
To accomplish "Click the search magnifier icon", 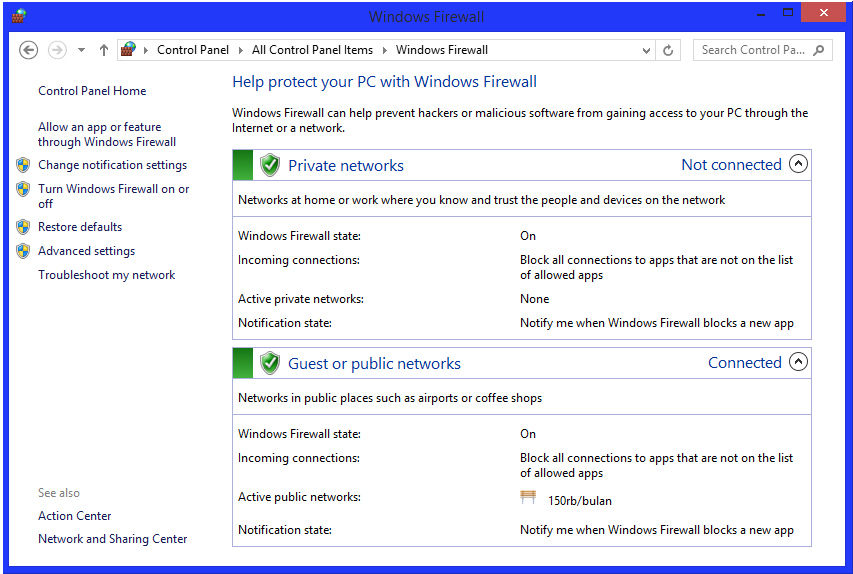I will pos(819,50).
